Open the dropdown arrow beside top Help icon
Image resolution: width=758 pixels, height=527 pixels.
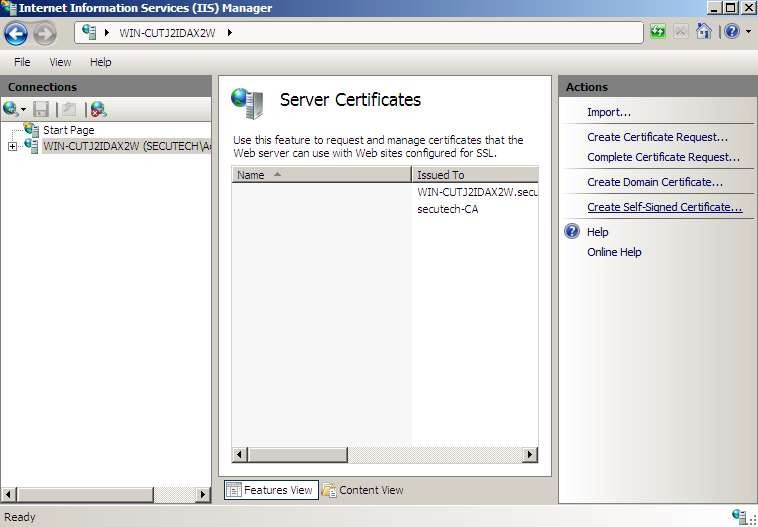coord(748,32)
